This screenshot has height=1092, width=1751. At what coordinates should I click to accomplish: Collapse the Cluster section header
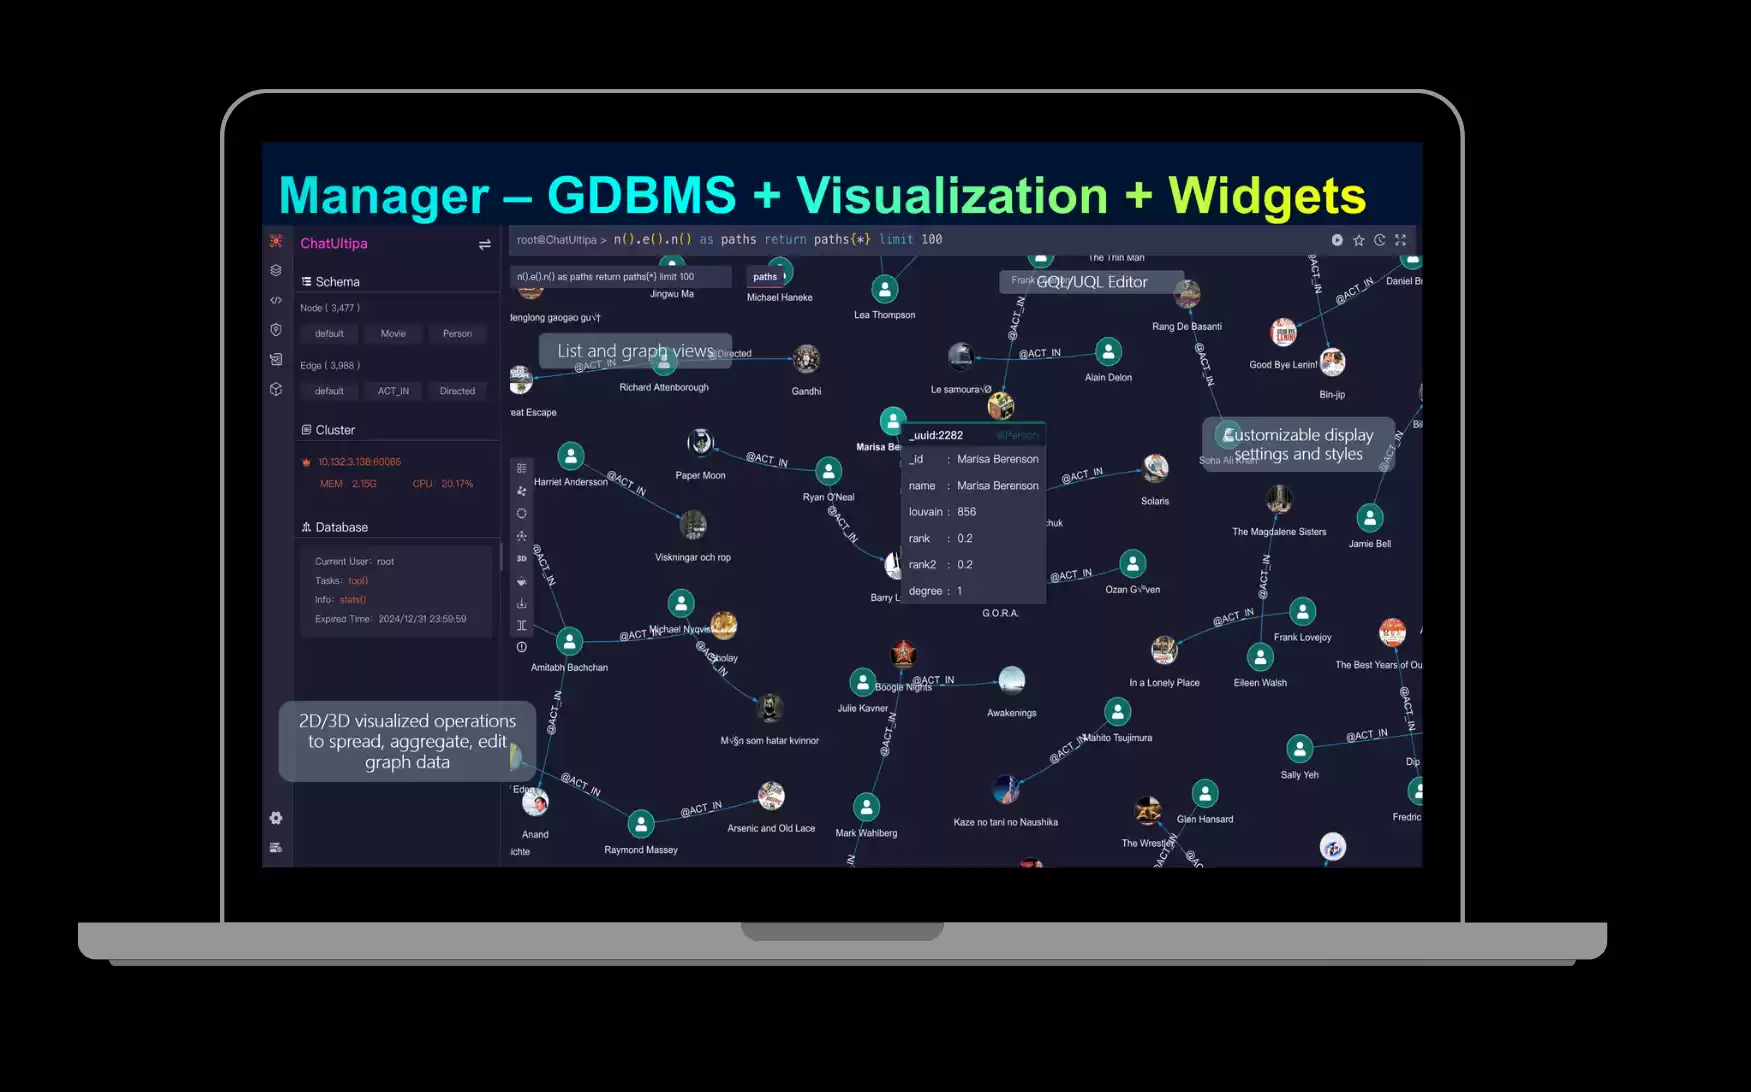(334, 430)
